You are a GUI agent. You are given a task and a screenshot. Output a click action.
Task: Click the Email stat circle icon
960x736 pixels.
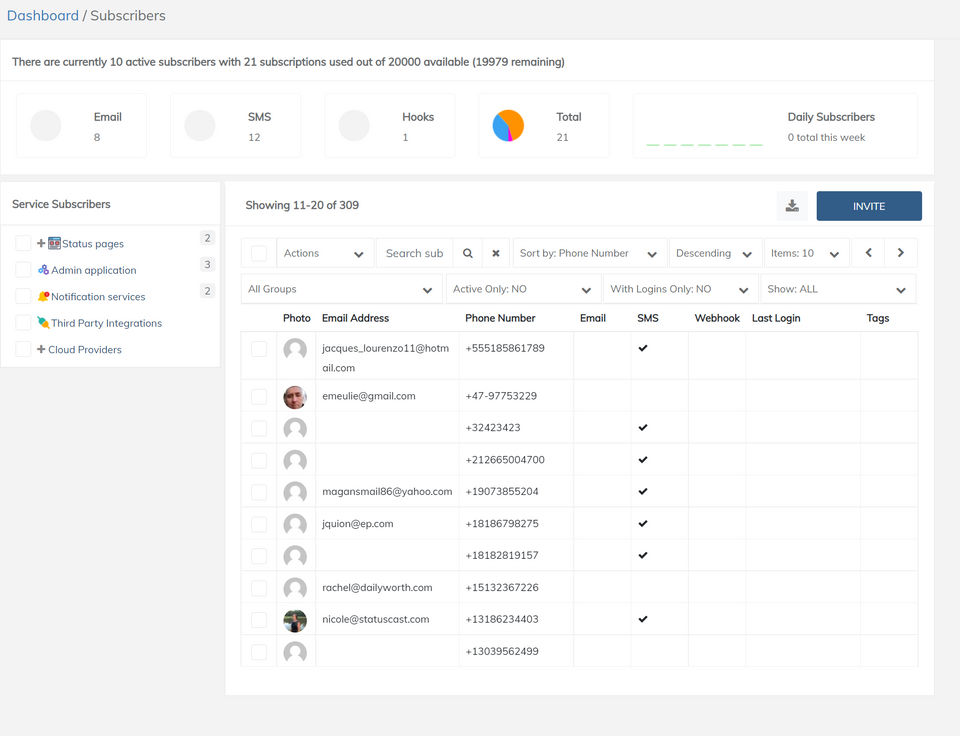pos(46,126)
